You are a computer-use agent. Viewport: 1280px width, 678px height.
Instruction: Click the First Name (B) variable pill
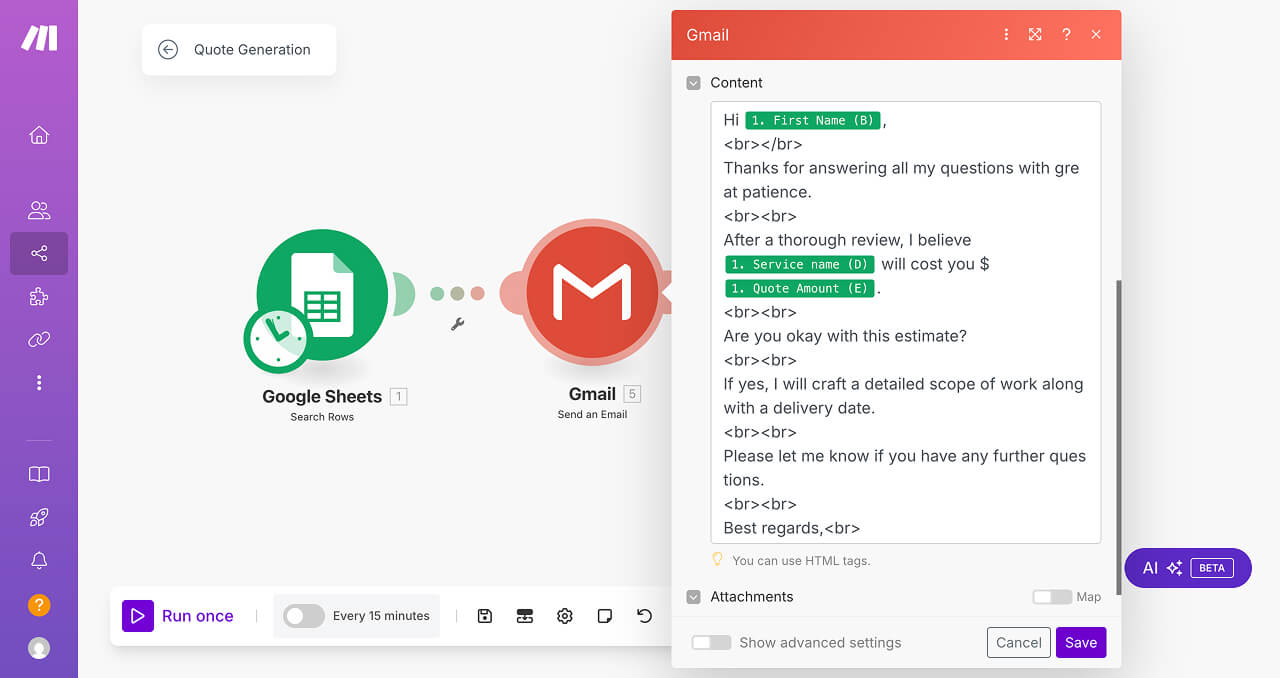[813, 120]
